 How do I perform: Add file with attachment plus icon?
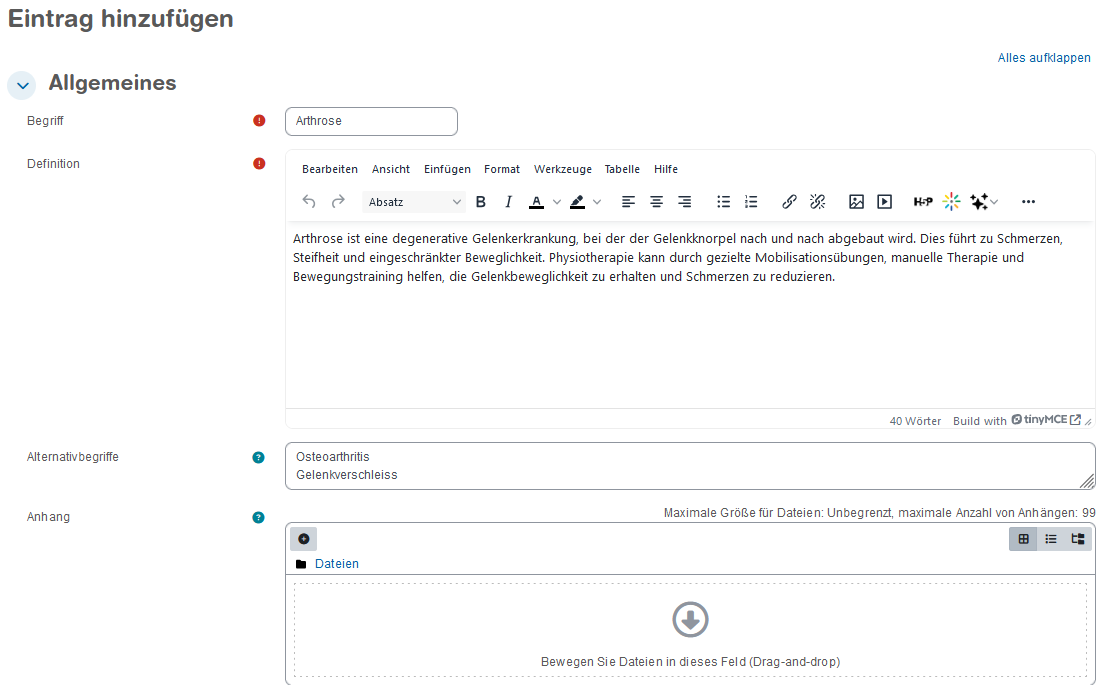point(304,539)
